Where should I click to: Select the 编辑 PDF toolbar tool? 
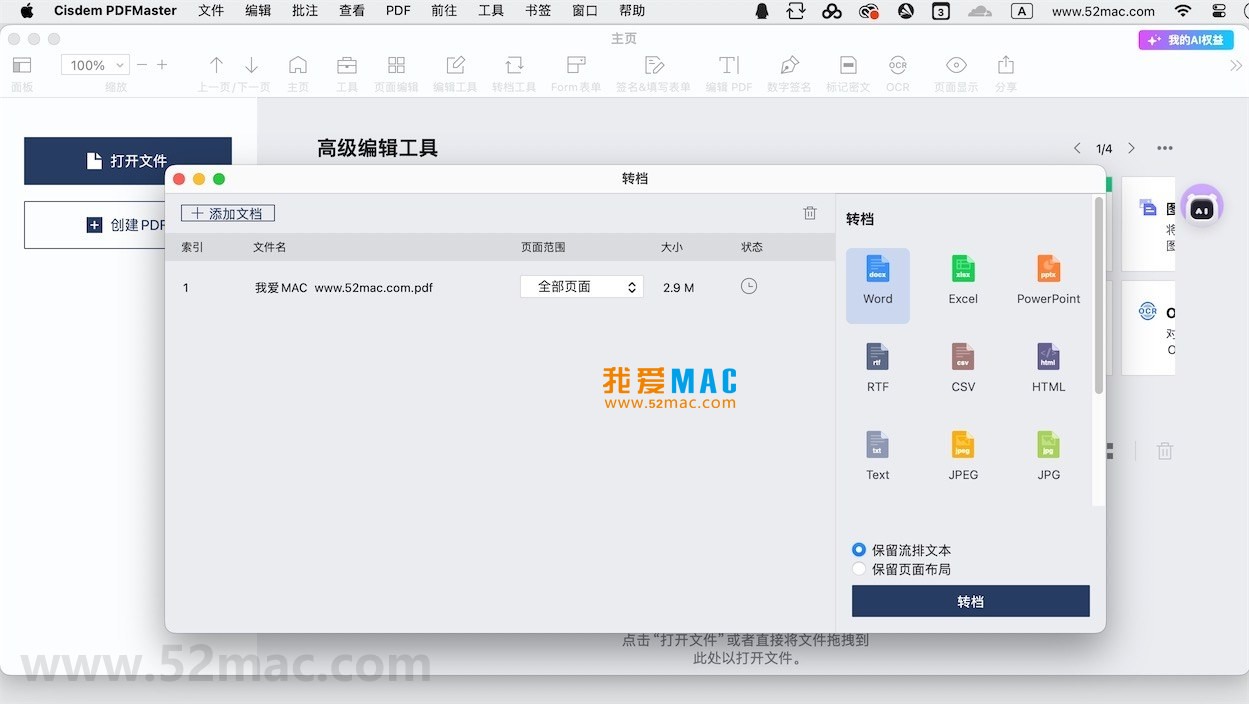pos(729,65)
